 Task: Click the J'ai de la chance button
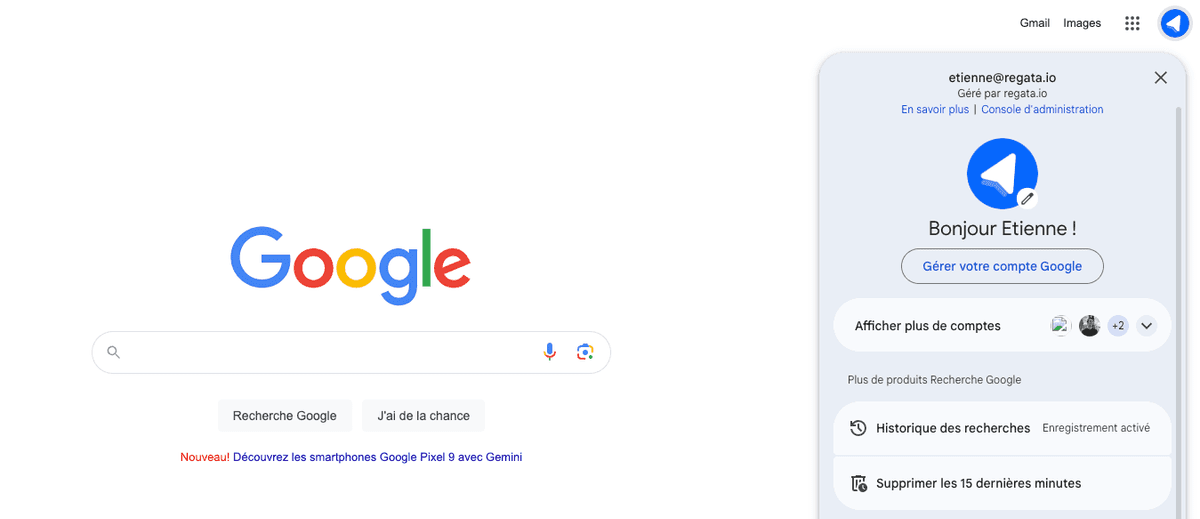click(423, 416)
